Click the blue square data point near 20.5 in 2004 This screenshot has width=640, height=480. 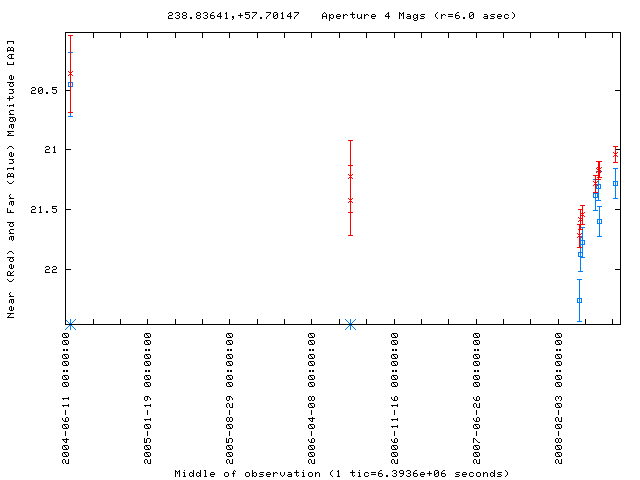click(x=71, y=84)
